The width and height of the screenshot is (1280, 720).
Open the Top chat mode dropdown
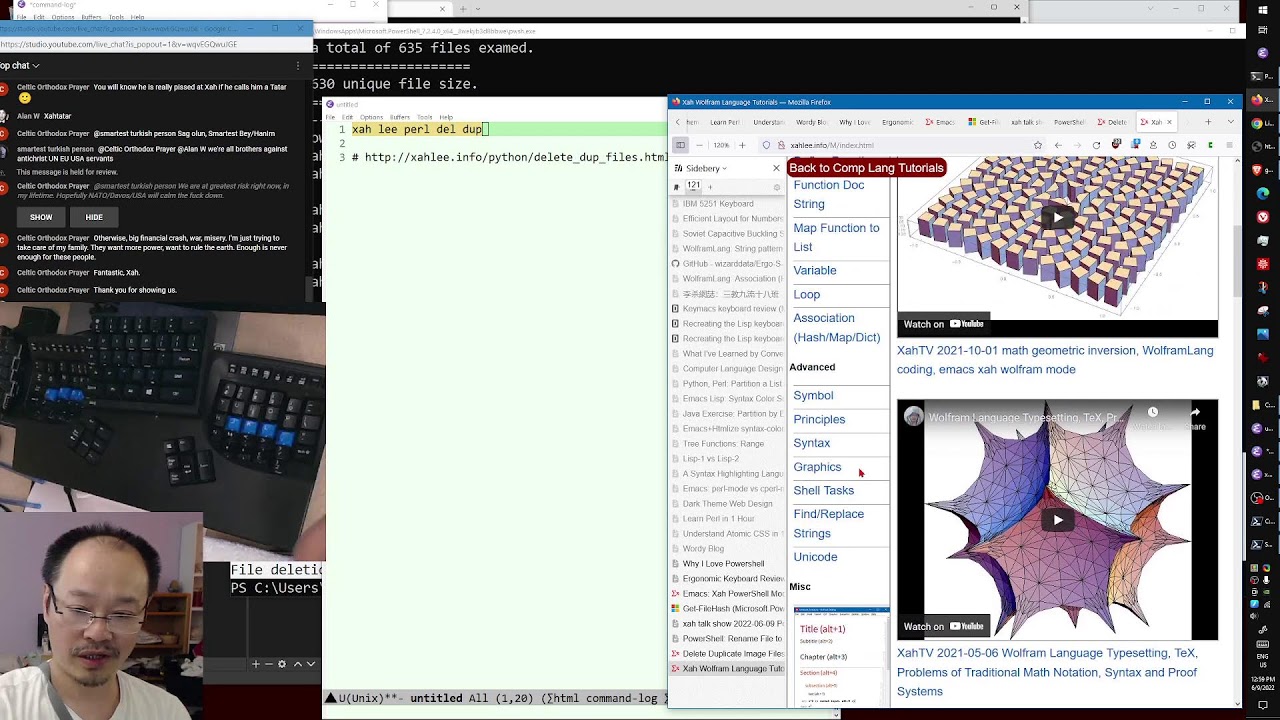(x=20, y=65)
